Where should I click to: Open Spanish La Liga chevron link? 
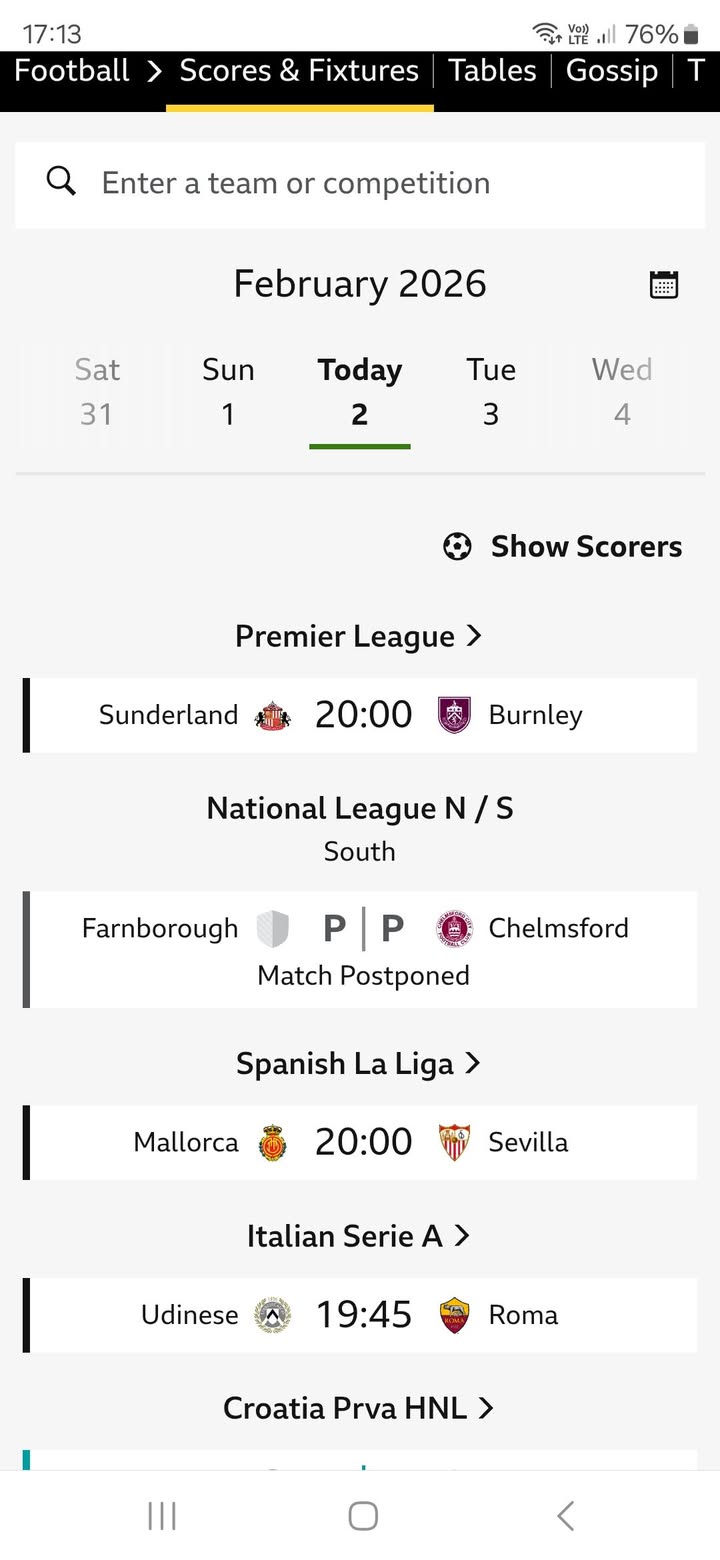click(474, 1063)
